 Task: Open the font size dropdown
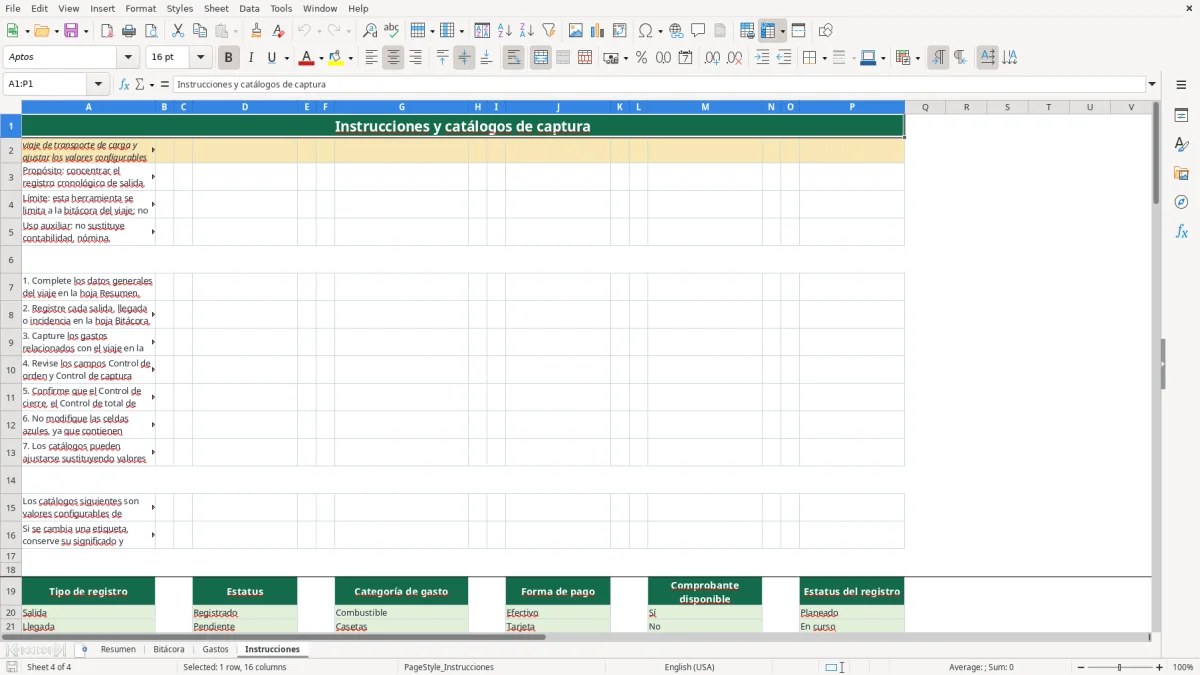200,58
